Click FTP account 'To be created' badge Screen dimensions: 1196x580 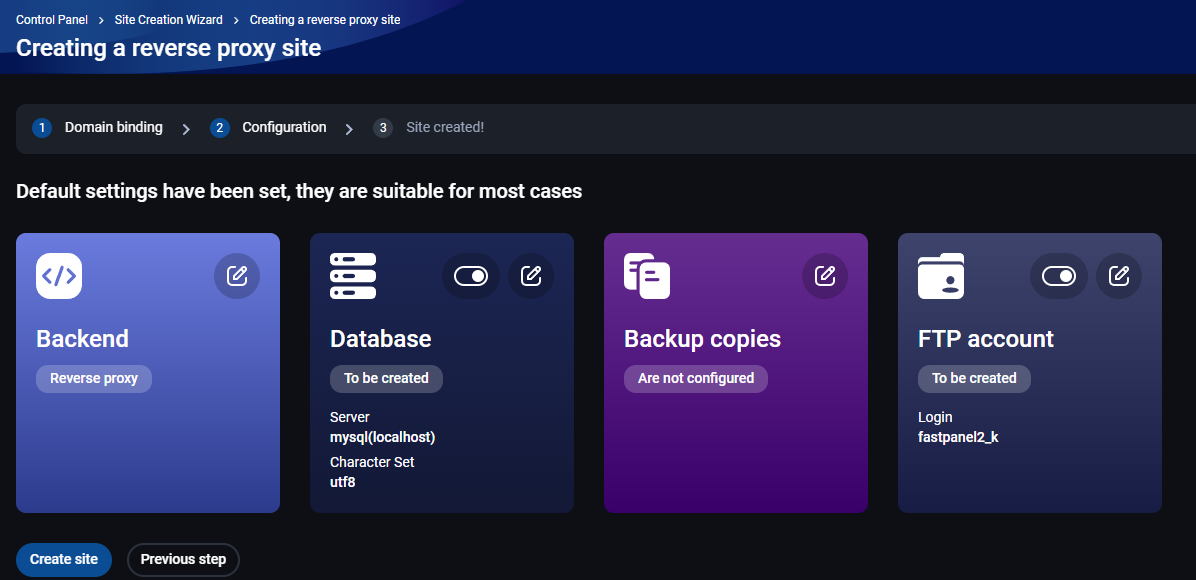(974, 379)
